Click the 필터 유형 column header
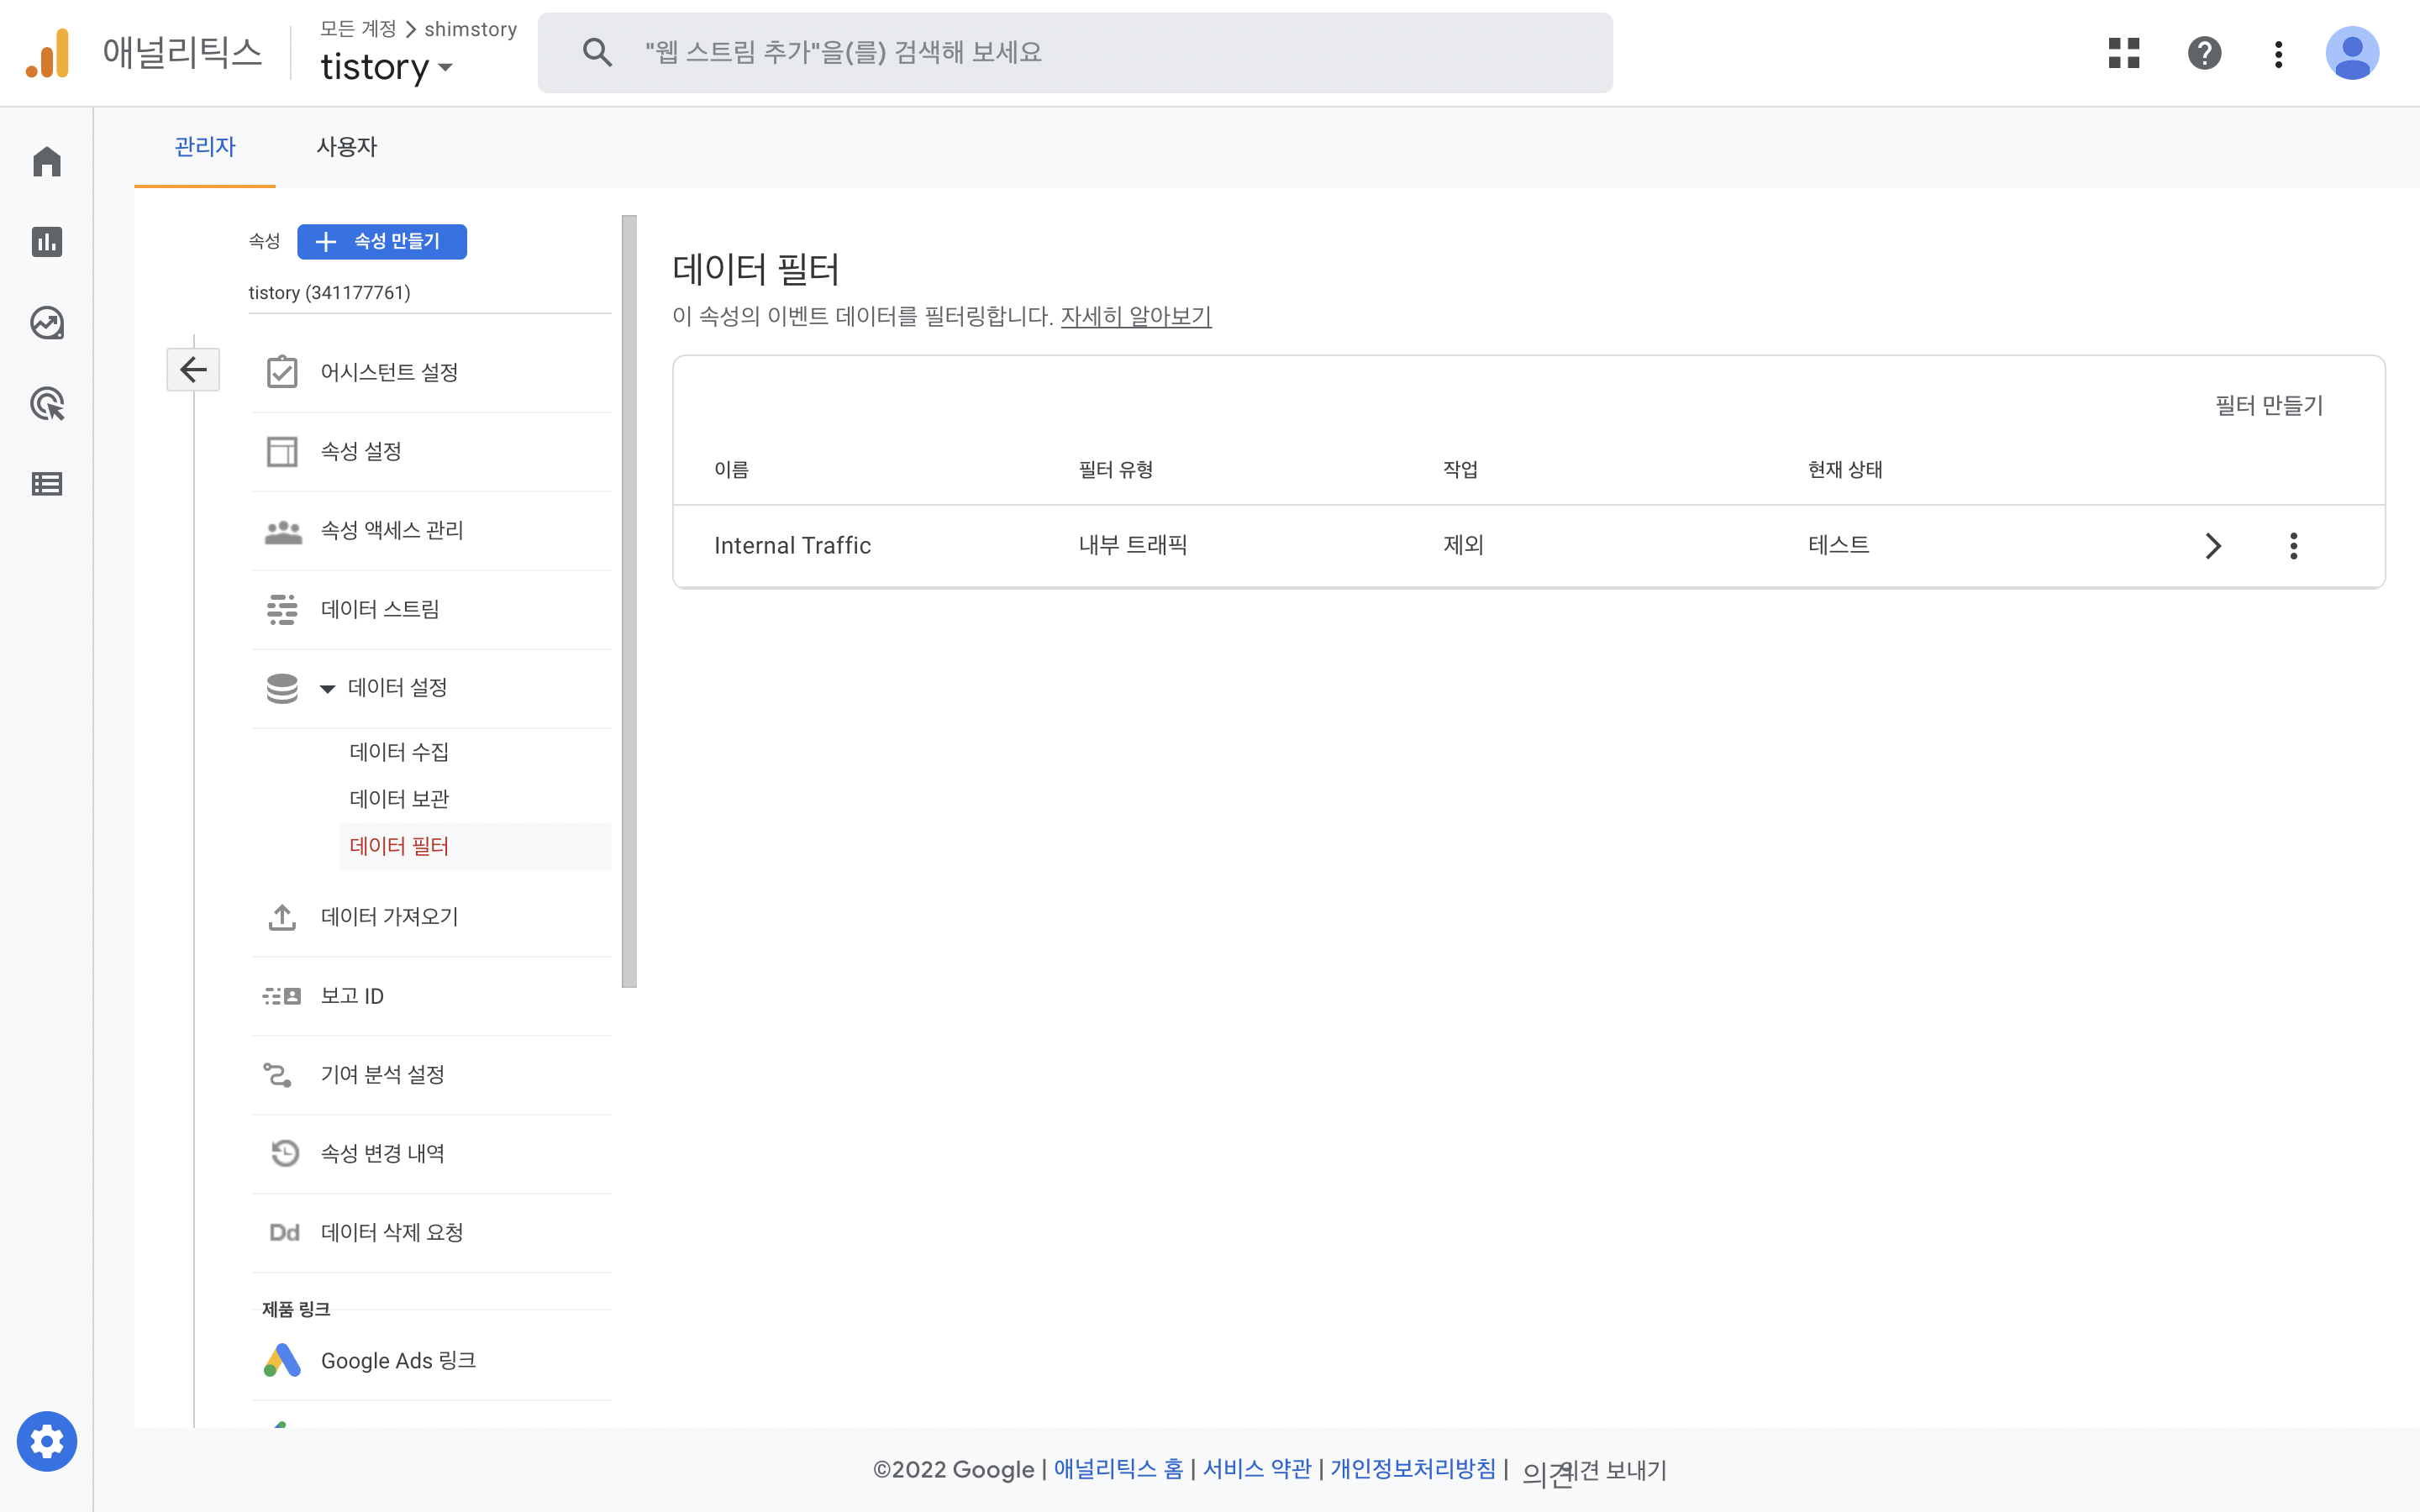Image resolution: width=2420 pixels, height=1512 pixels. 1115,469
